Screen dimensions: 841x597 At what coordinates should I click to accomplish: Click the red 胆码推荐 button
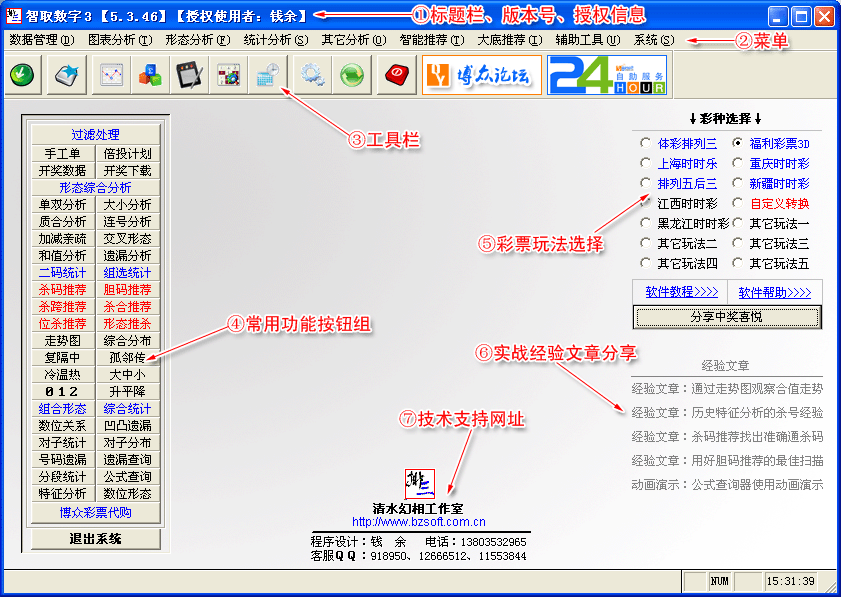(x=128, y=290)
